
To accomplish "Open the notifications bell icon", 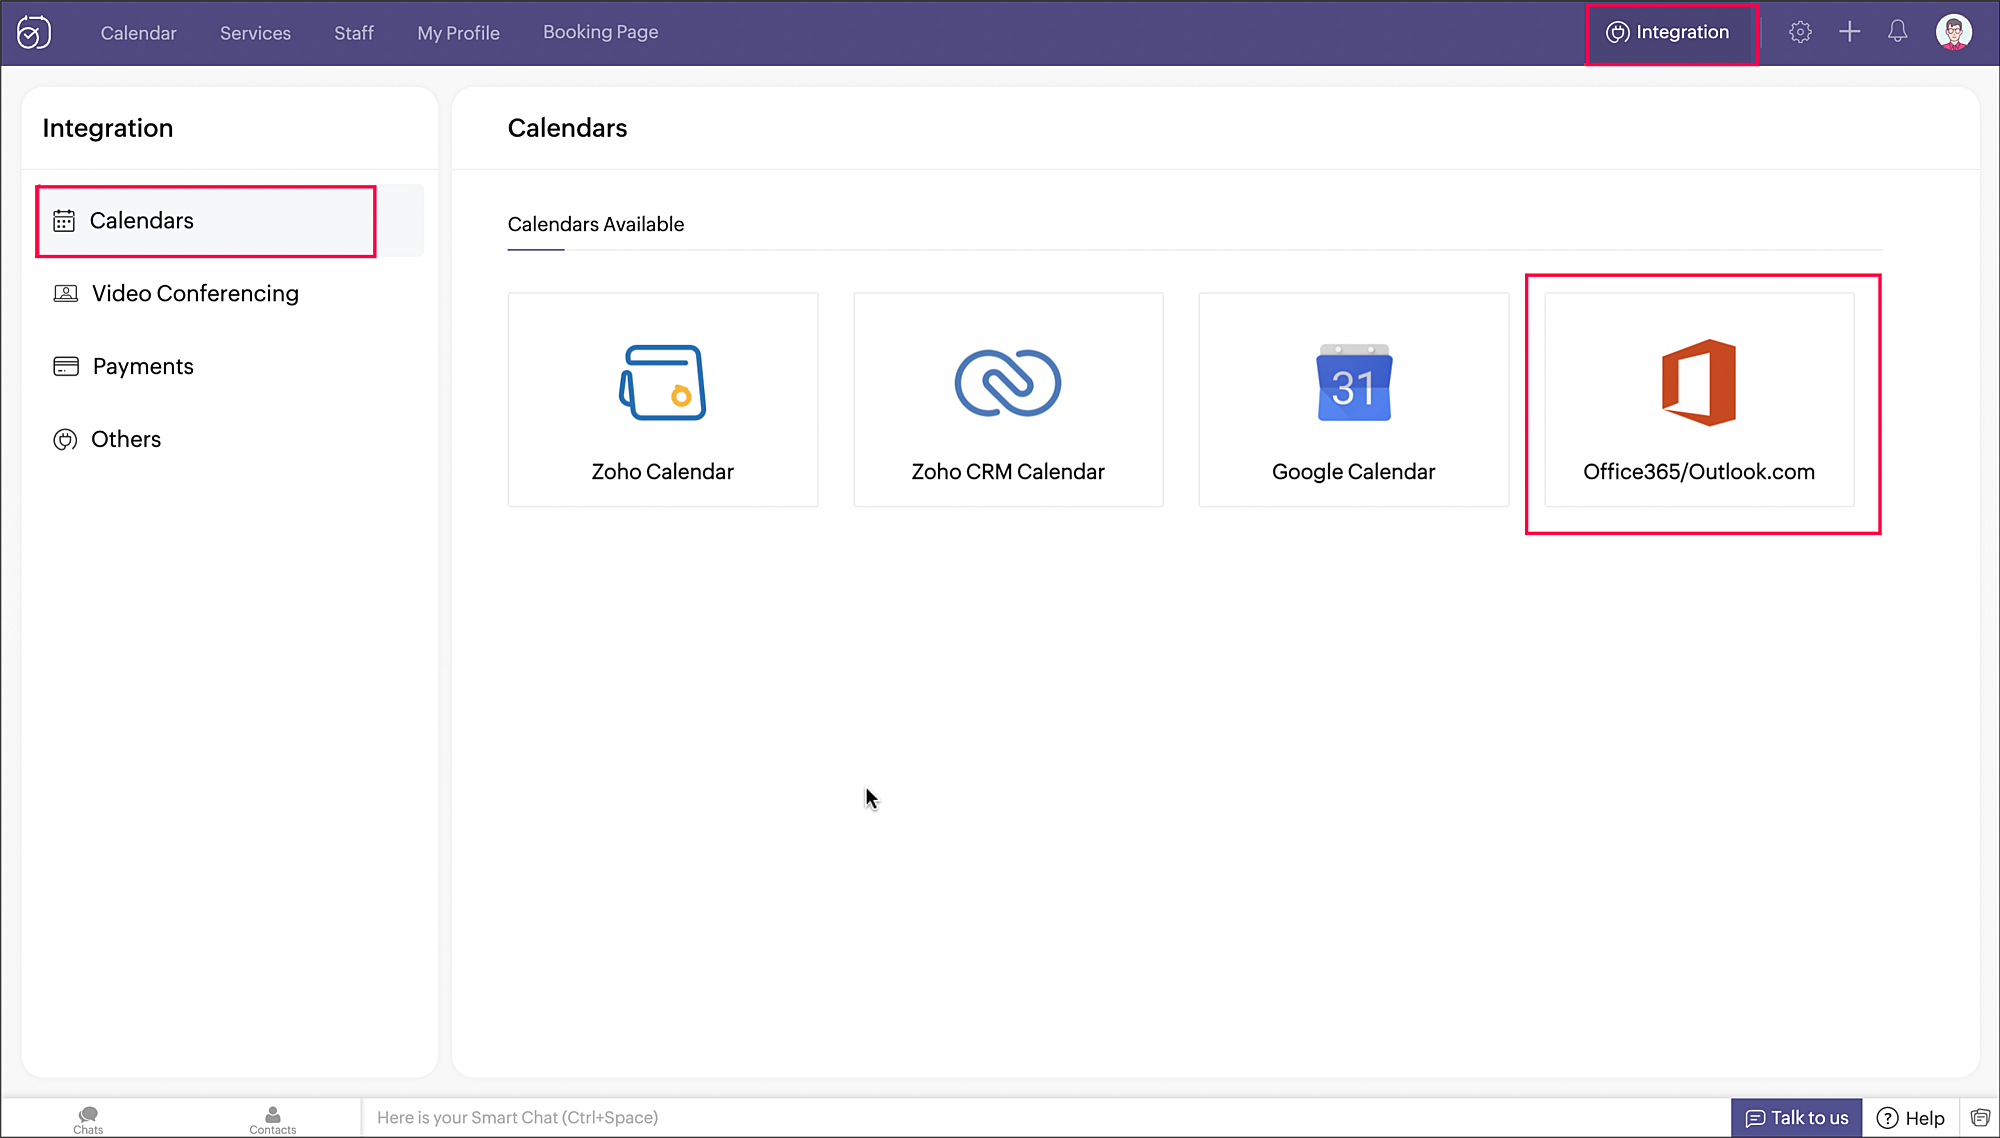I will pyautogui.click(x=1897, y=32).
